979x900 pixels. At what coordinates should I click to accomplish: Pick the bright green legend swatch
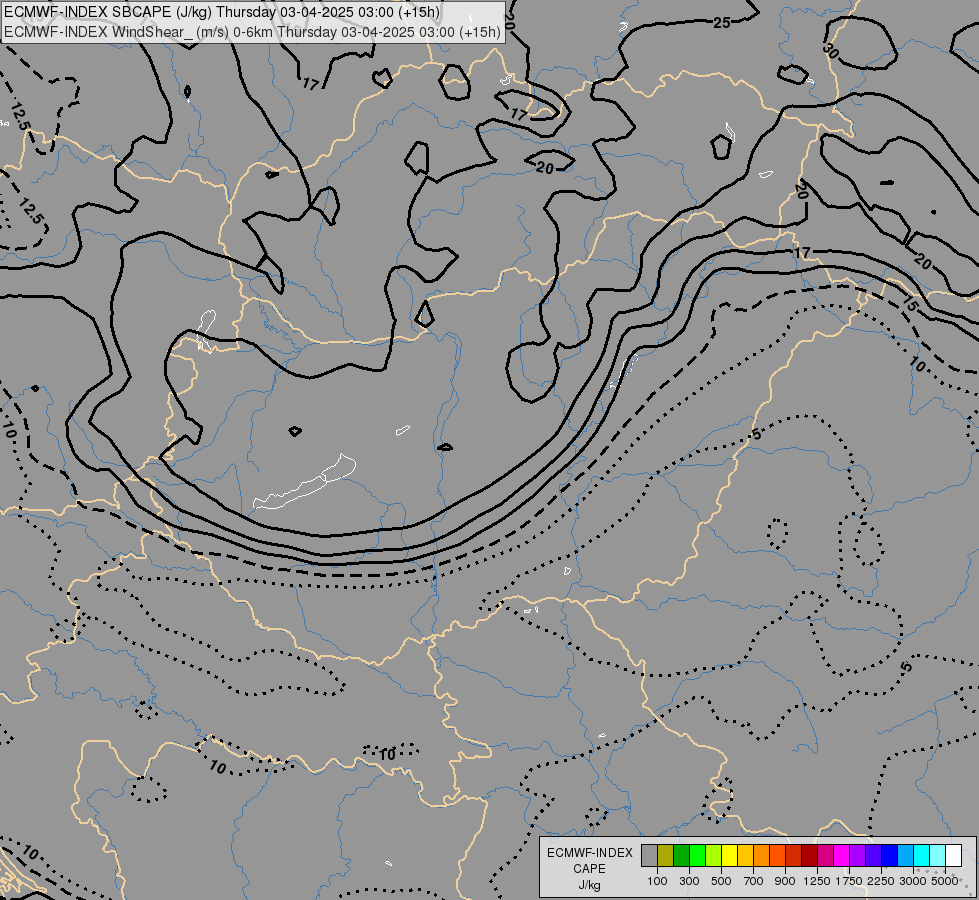pyautogui.click(x=697, y=856)
